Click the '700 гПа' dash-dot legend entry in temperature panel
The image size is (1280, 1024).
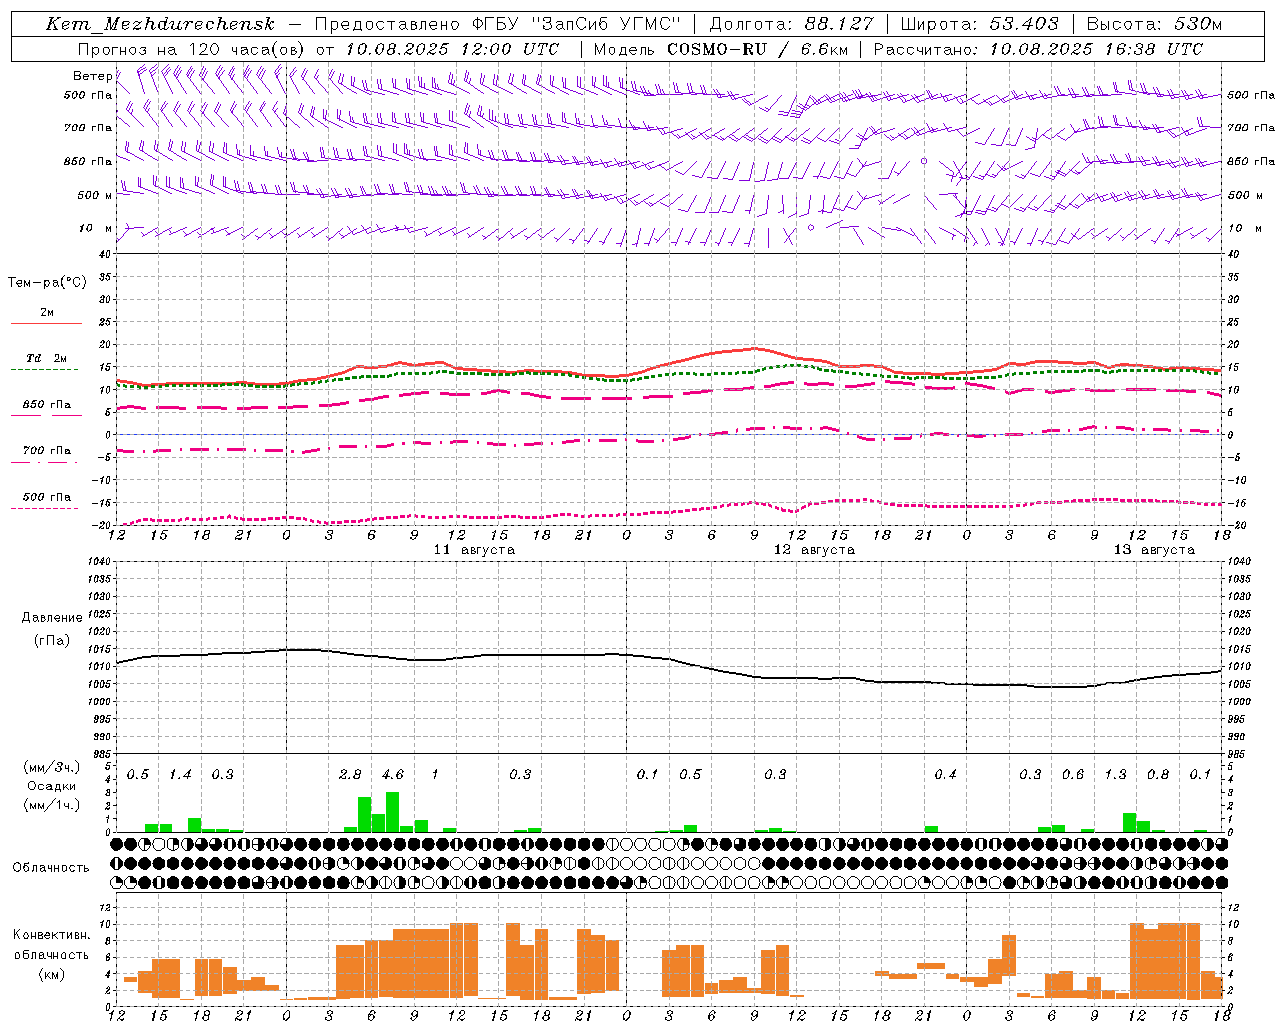(x=46, y=451)
